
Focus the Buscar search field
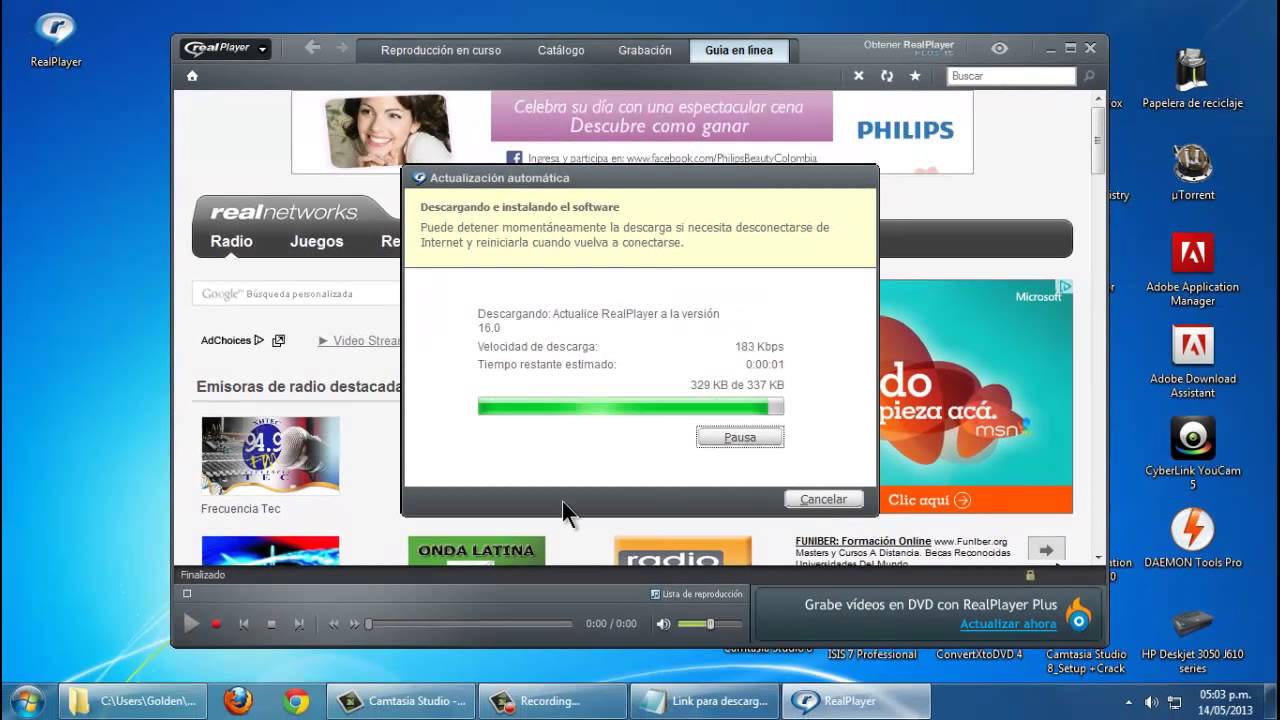pos(1011,76)
